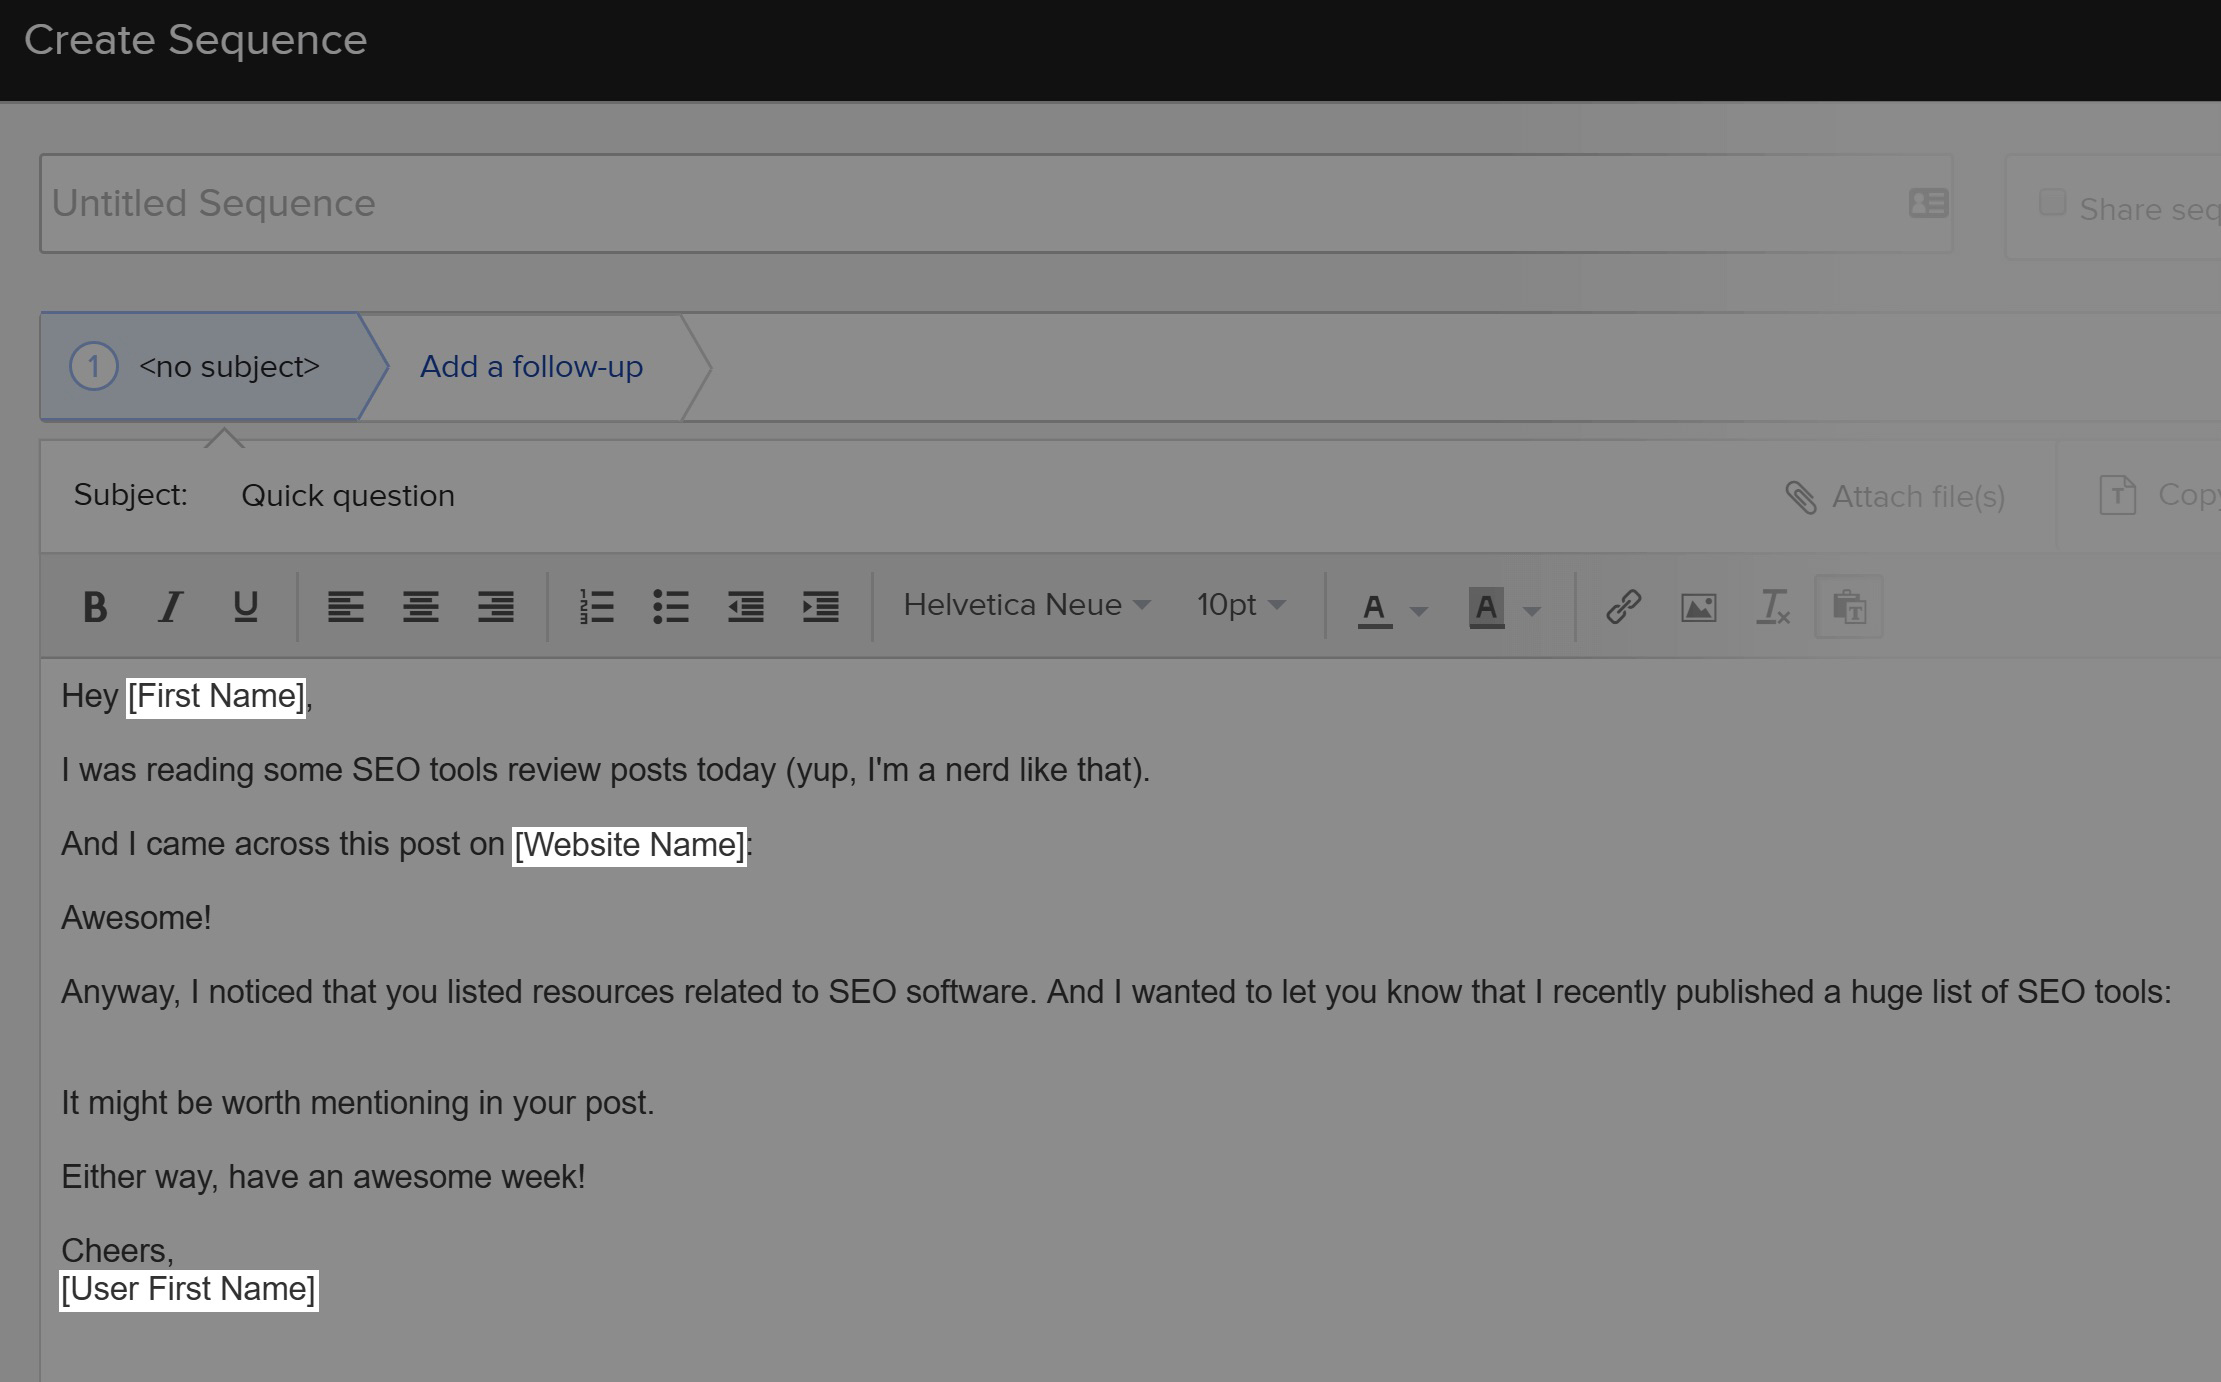Image resolution: width=2221 pixels, height=1382 pixels.
Task: Toggle italic formatting
Action: [x=171, y=607]
